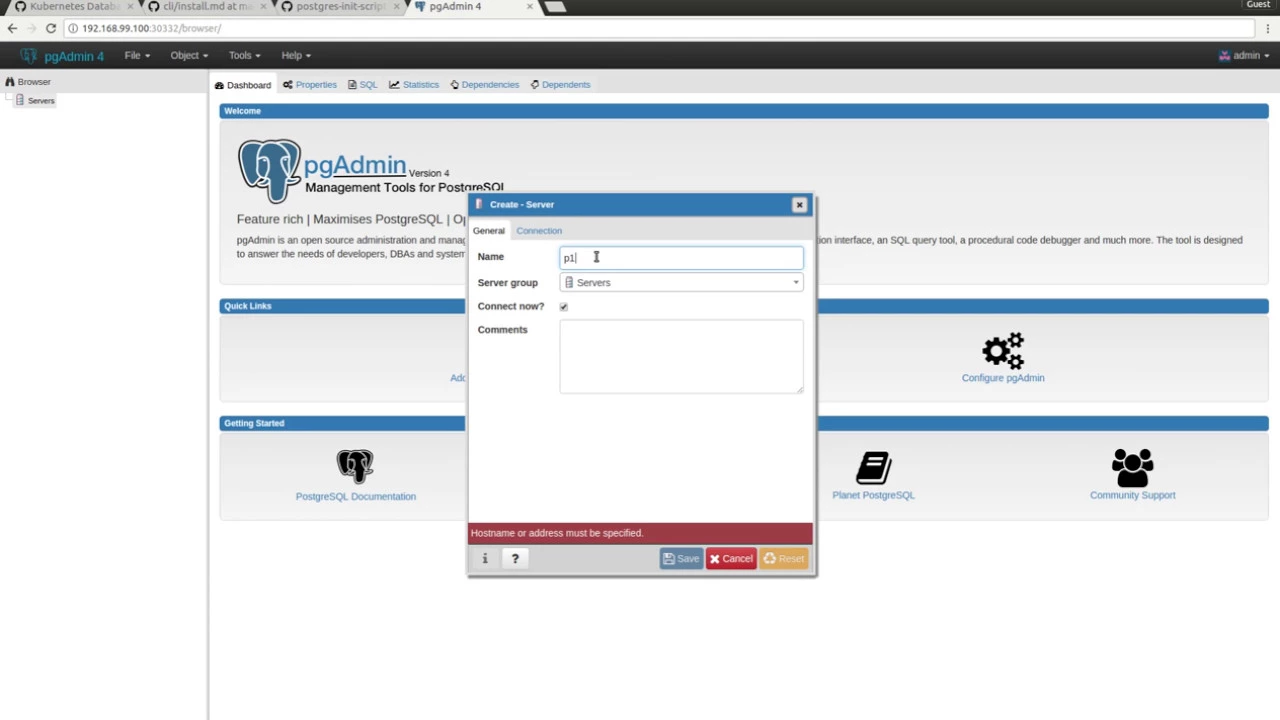Click the pgAdmin 4 elephant logo in navbar
1280x720 pixels.
28,55
